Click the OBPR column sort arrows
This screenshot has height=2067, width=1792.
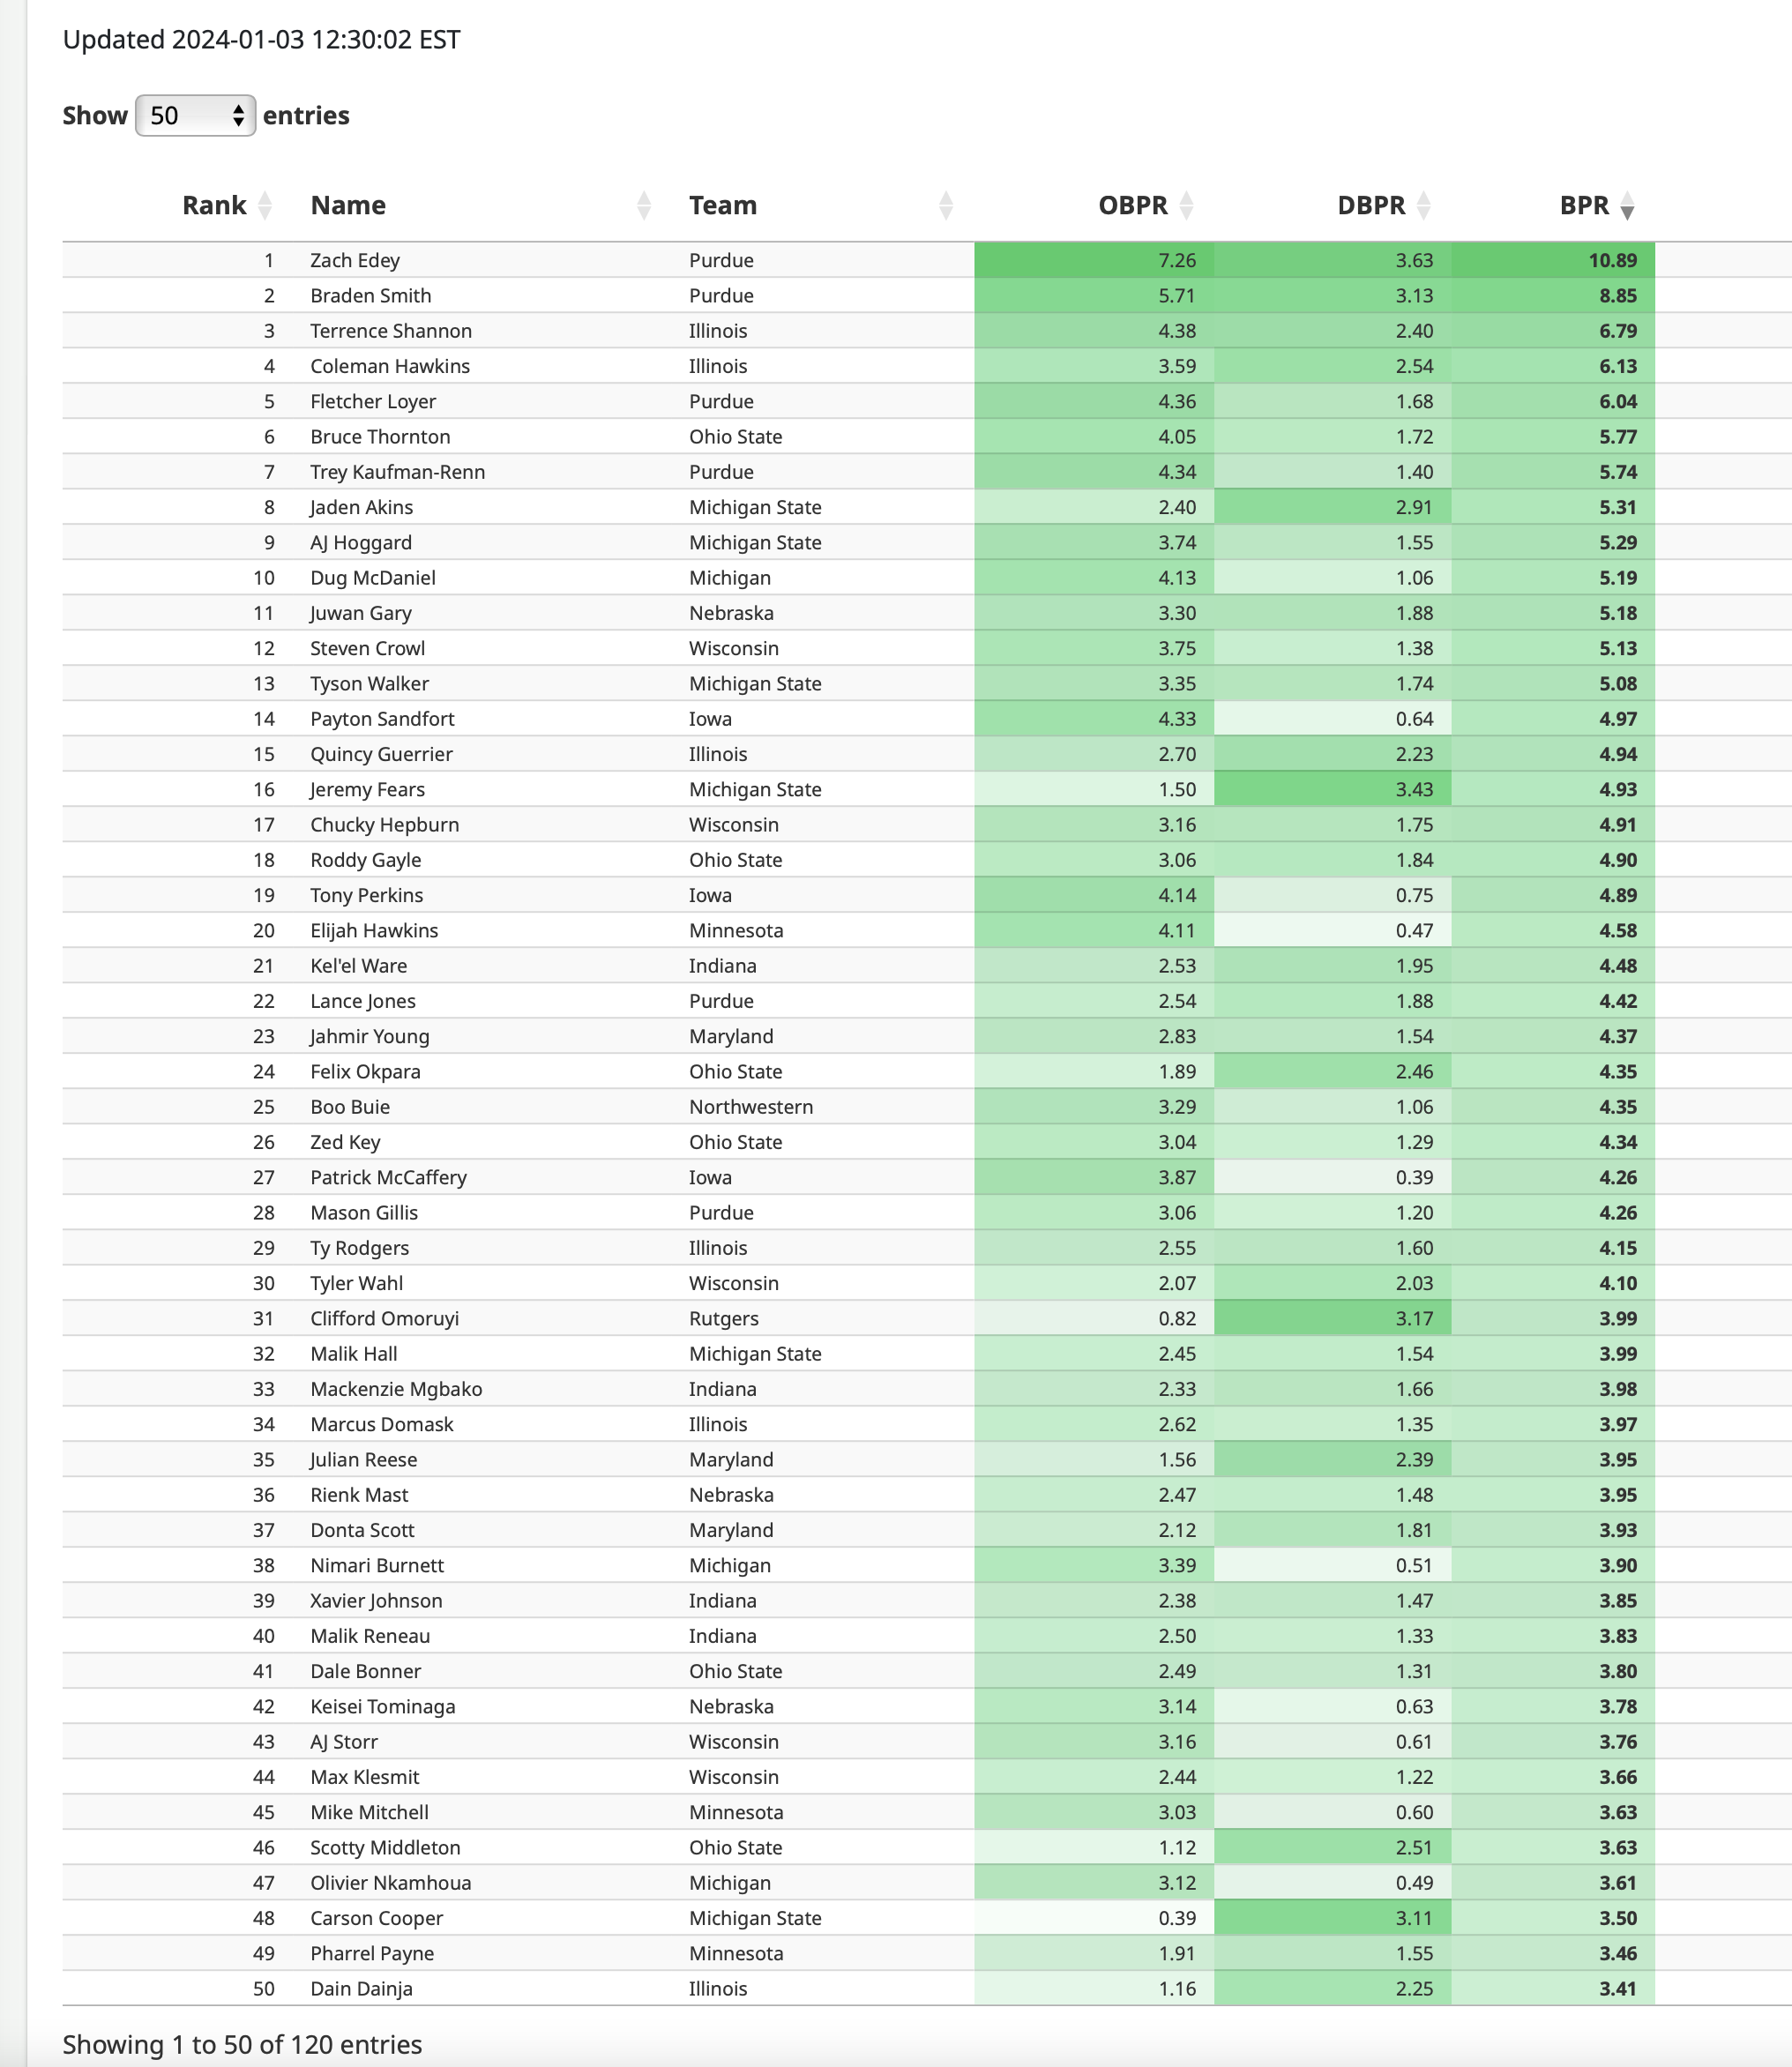click(1187, 206)
